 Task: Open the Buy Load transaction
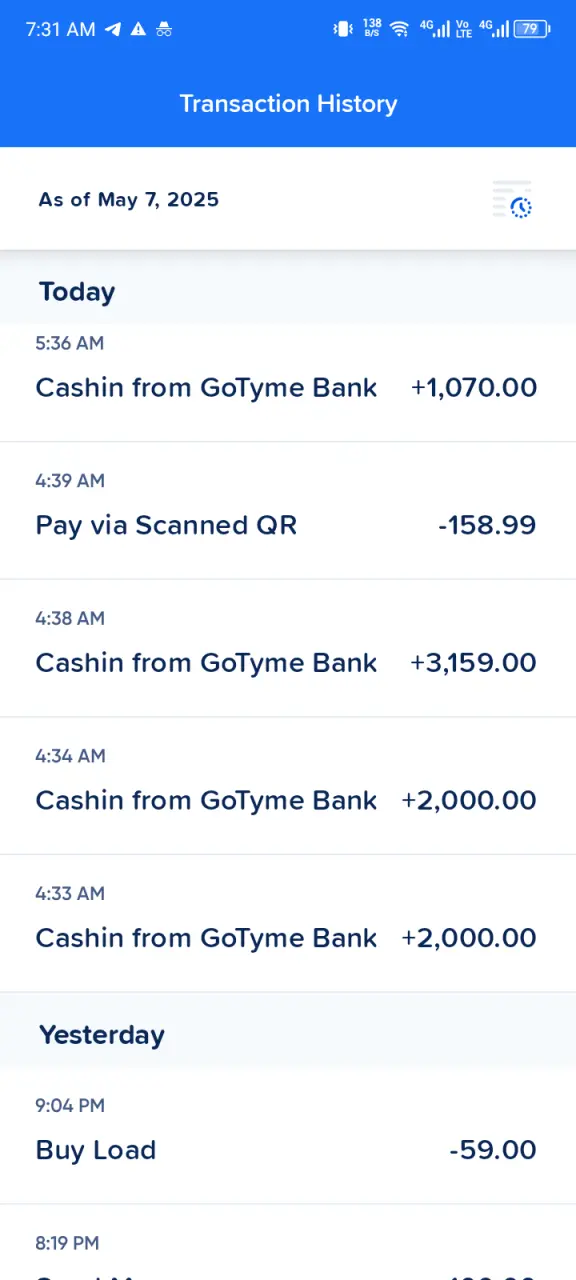click(x=288, y=1135)
